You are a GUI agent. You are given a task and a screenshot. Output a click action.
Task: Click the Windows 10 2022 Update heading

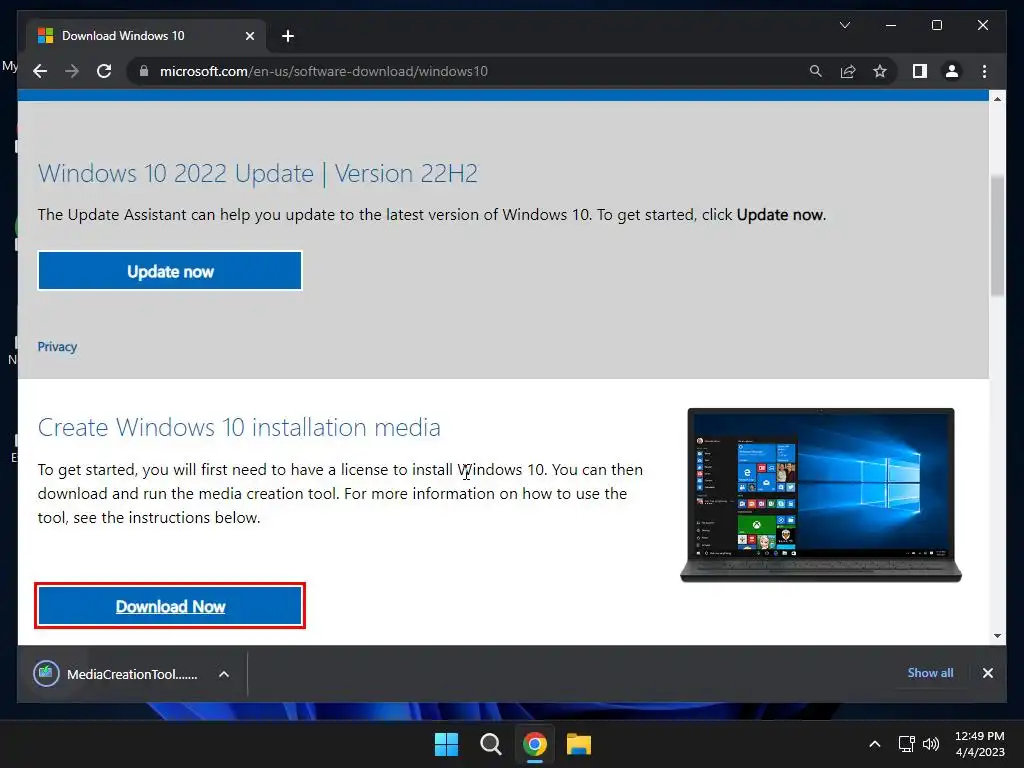[258, 174]
